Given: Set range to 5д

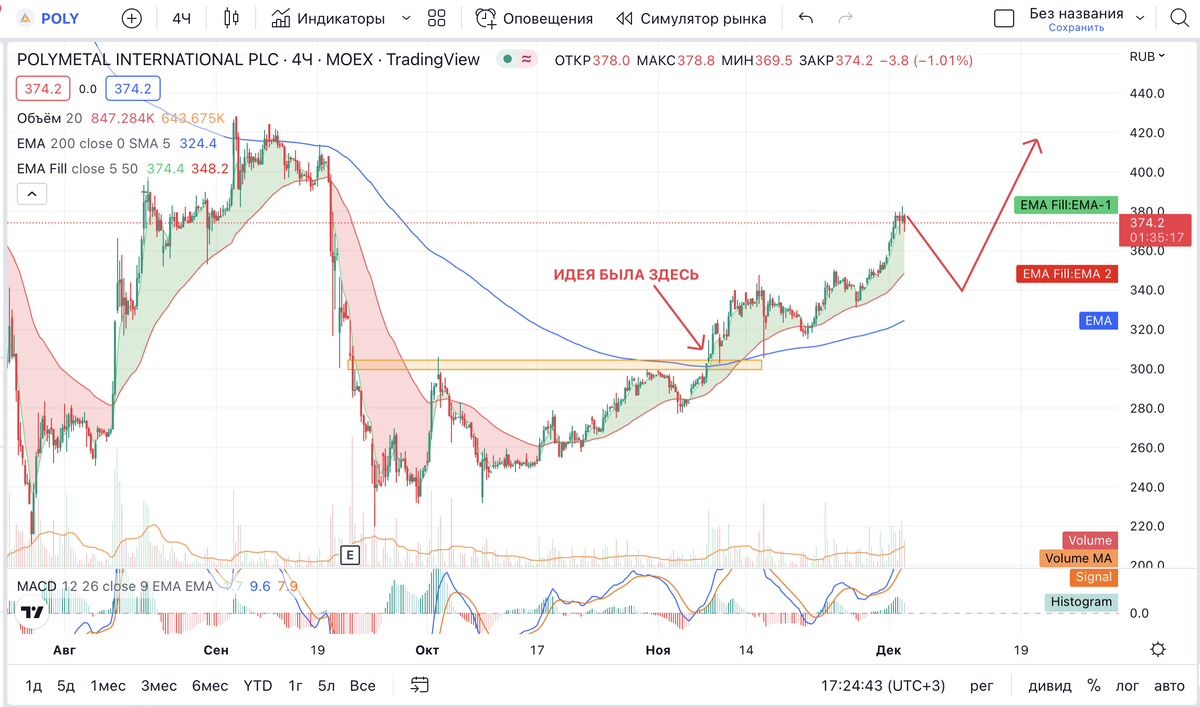Looking at the screenshot, I should pos(66,686).
